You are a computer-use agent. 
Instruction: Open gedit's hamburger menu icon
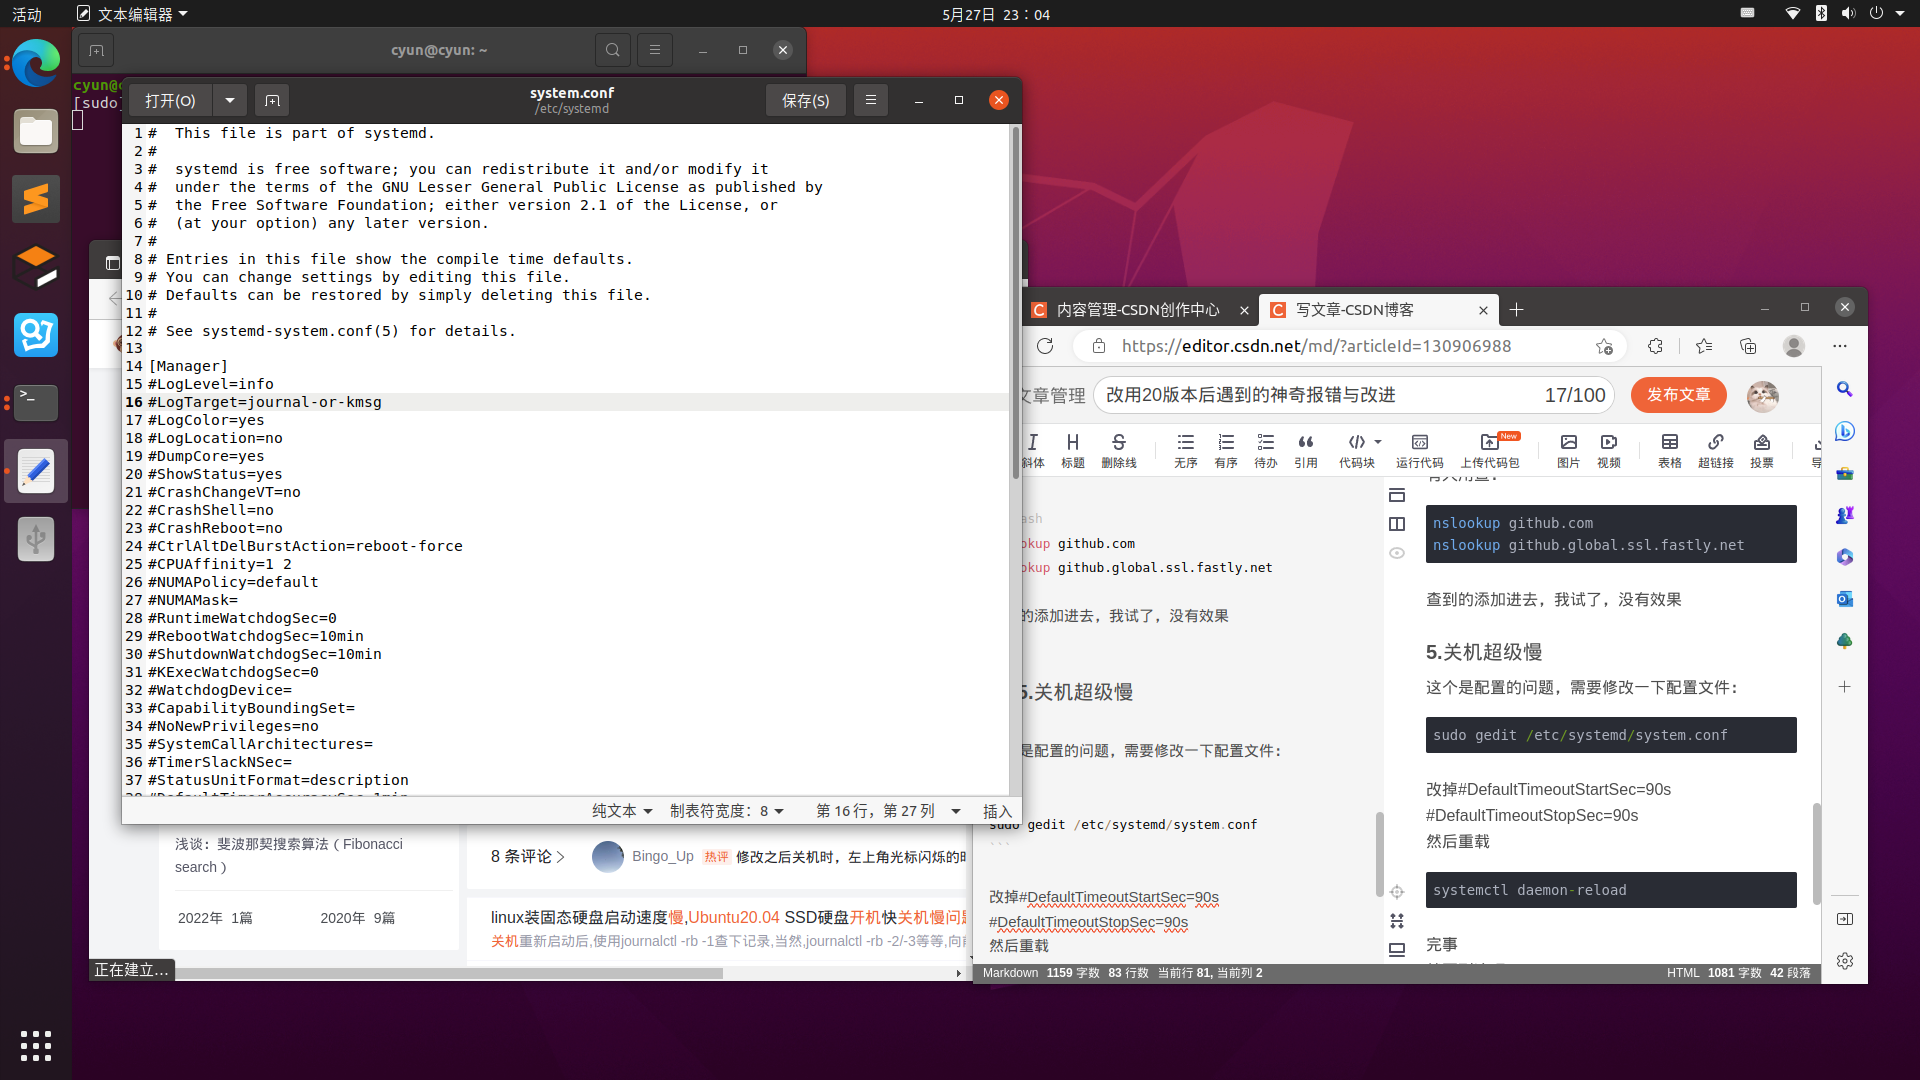pyautogui.click(x=870, y=100)
